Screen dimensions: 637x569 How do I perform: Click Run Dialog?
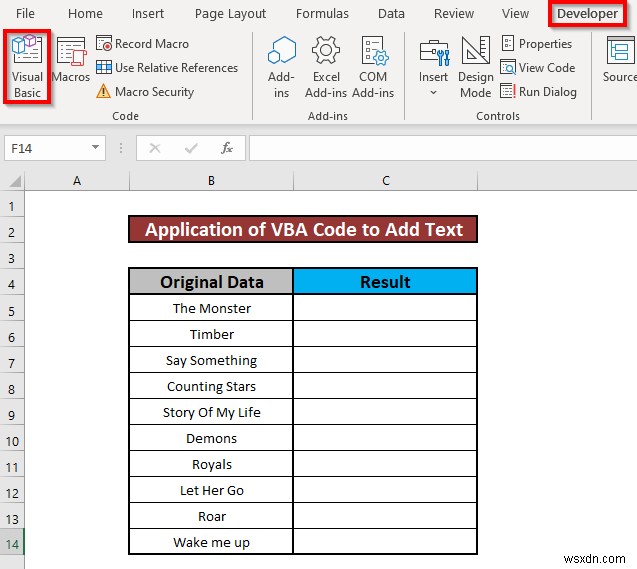click(538, 92)
